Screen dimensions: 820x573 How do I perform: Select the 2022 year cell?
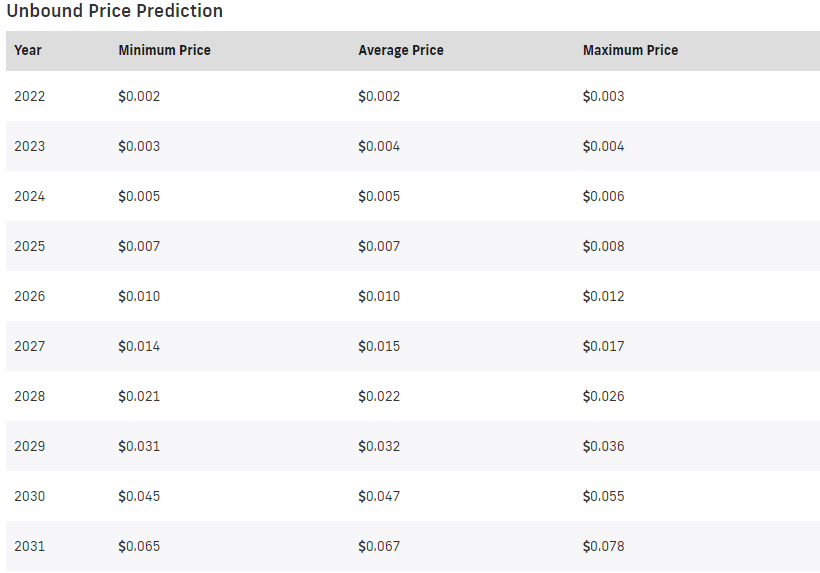tap(29, 96)
